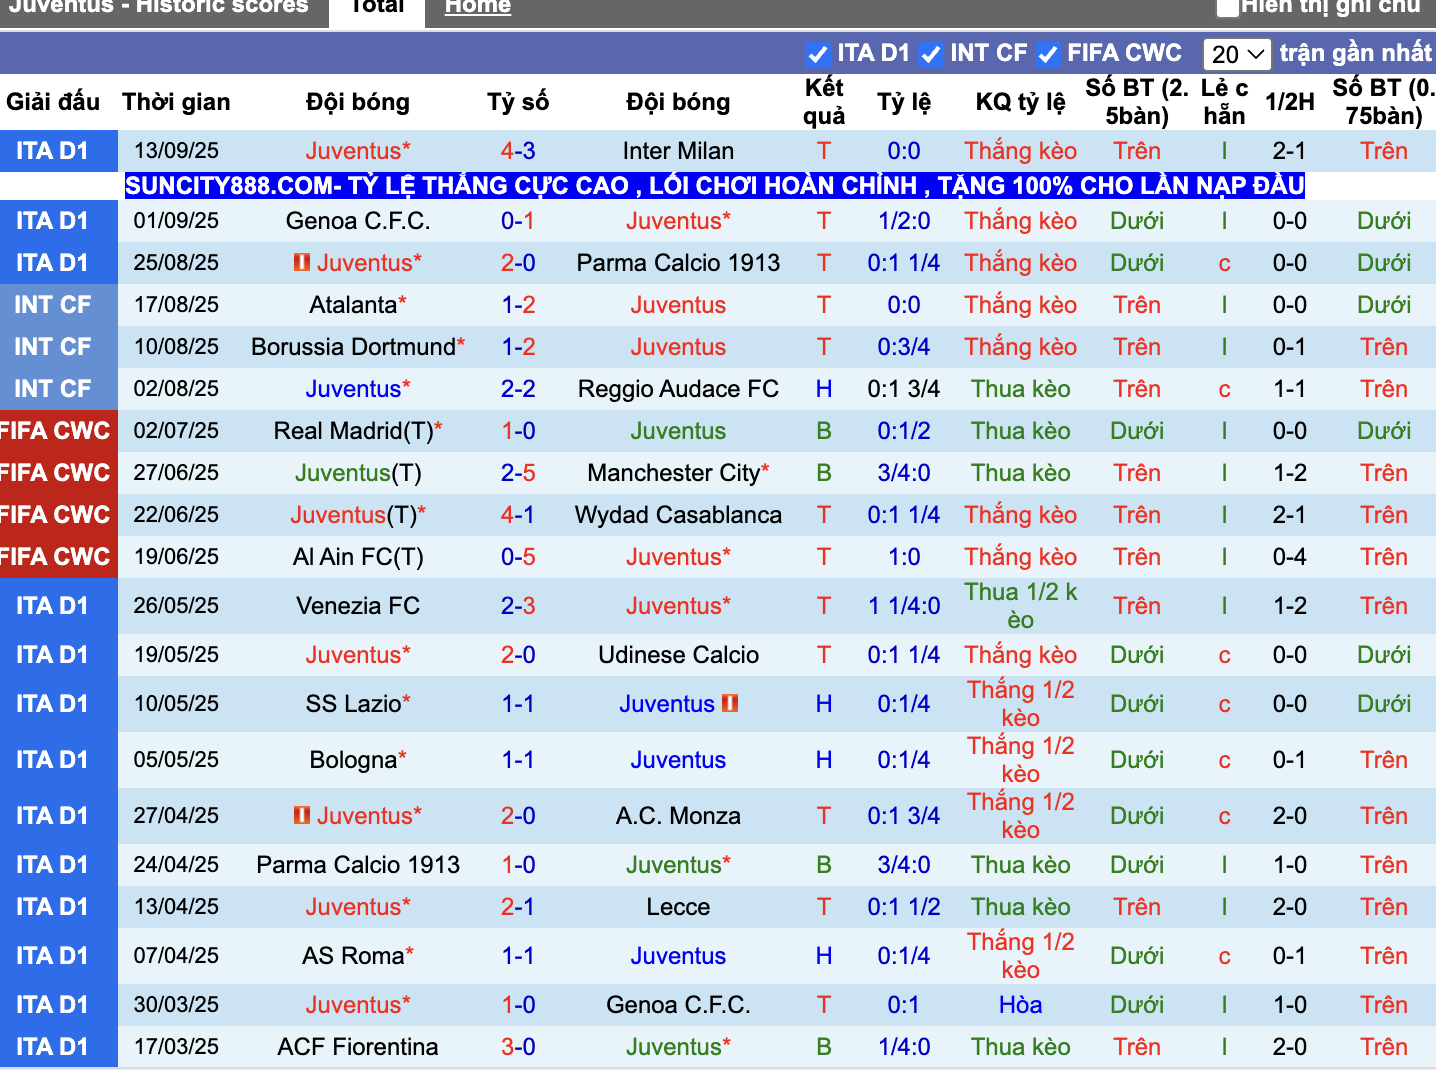Open AS Roma team link
1436x1070 pixels.
coord(353,956)
